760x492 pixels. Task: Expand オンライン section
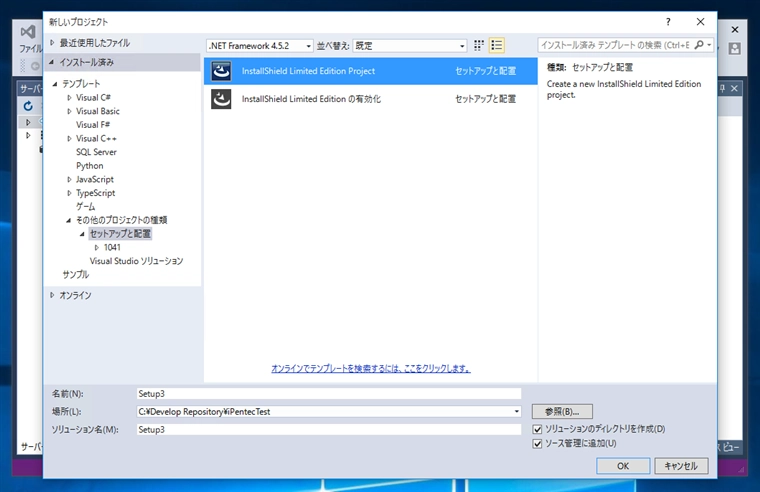52,295
